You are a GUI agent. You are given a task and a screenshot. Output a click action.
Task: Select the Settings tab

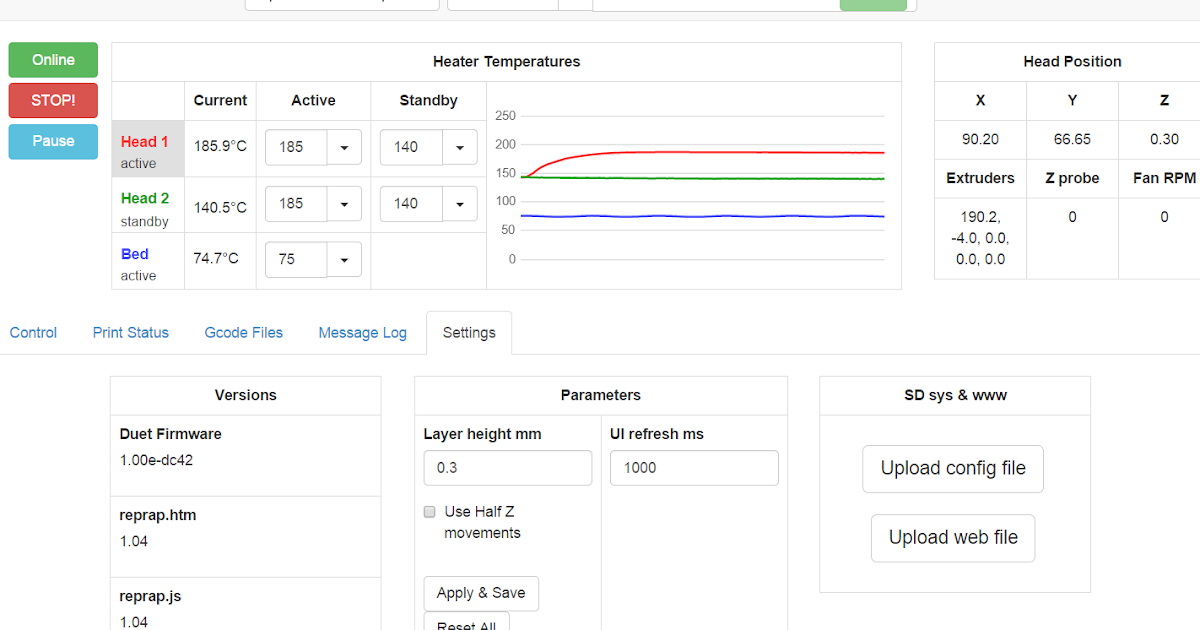click(469, 332)
